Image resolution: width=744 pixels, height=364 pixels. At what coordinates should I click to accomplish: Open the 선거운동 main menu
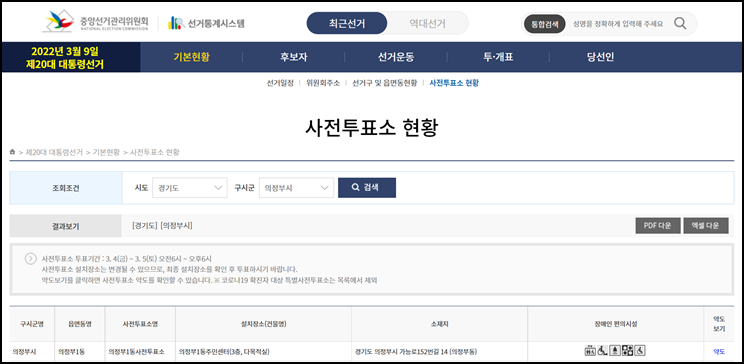[x=396, y=57]
